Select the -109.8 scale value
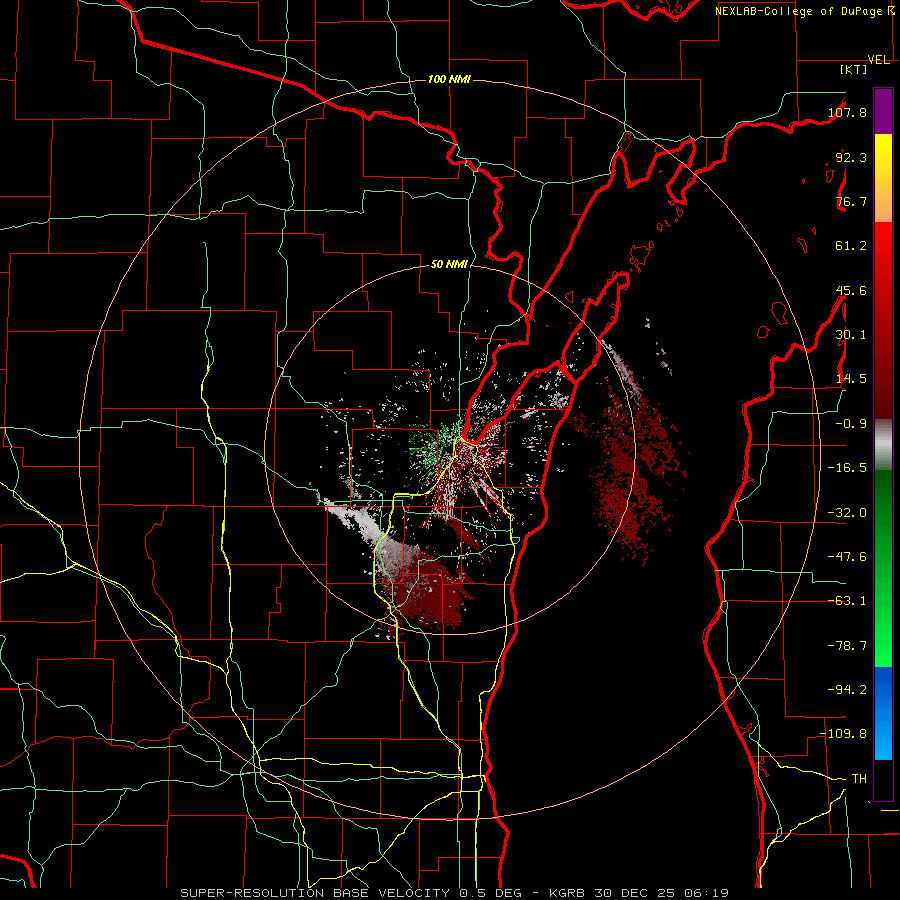900x900 pixels. click(x=844, y=734)
